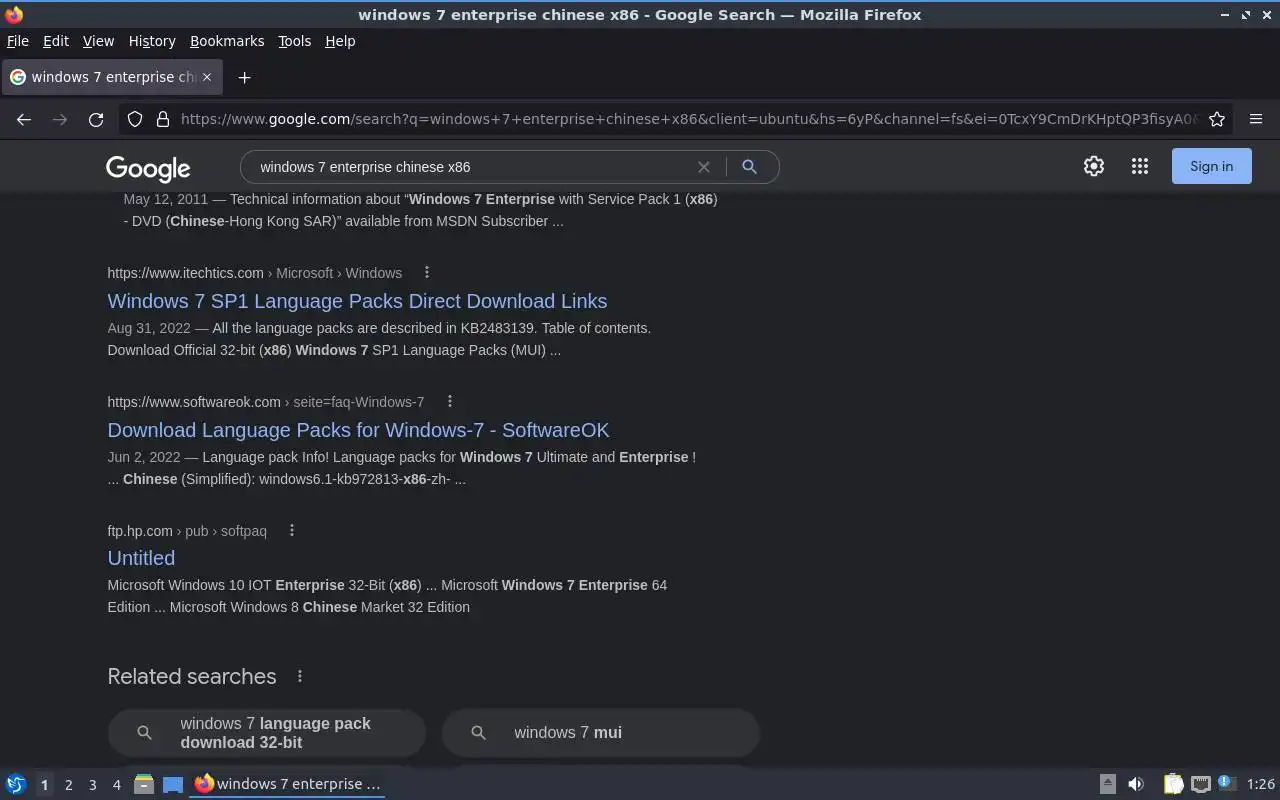Open options for the itechtics result

(427, 272)
